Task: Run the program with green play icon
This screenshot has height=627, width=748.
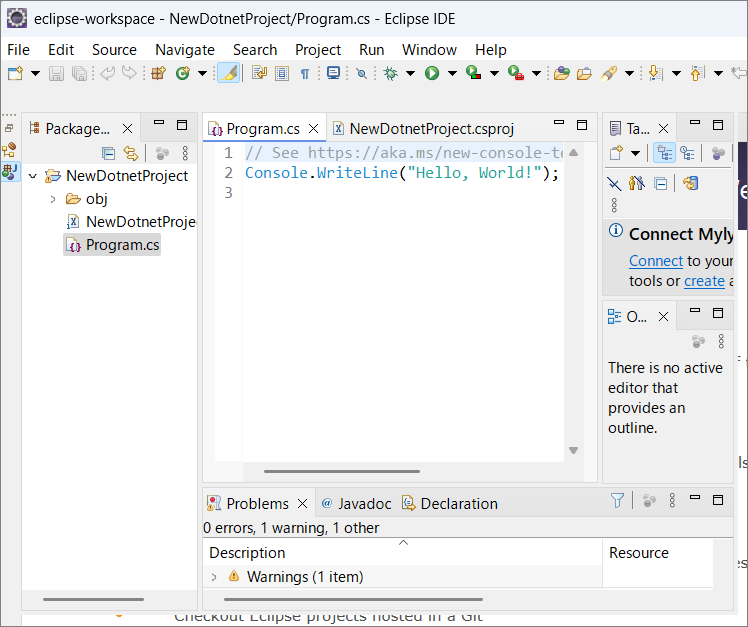Action: [x=432, y=73]
